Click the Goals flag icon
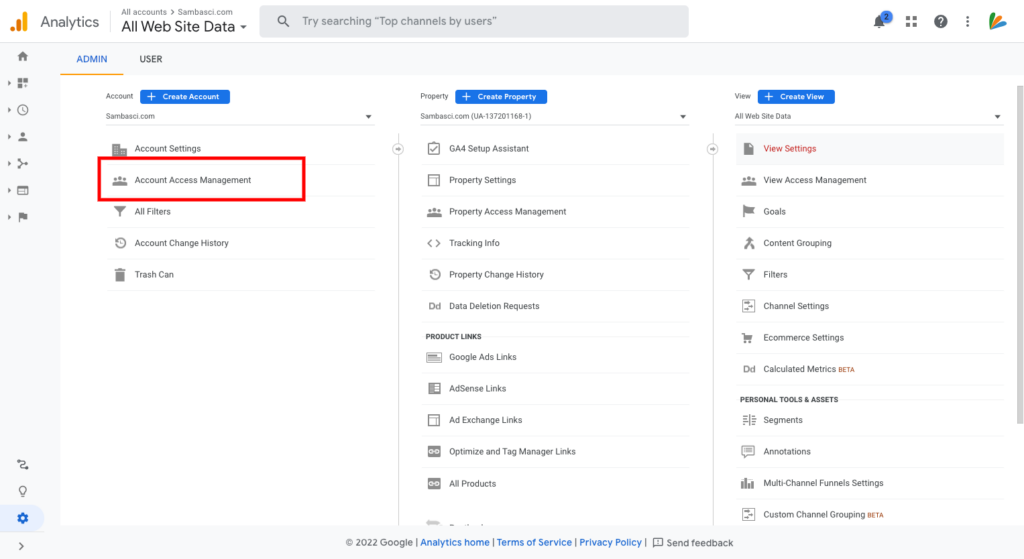This screenshot has height=559, width=1024. click(x=748, y=211)
